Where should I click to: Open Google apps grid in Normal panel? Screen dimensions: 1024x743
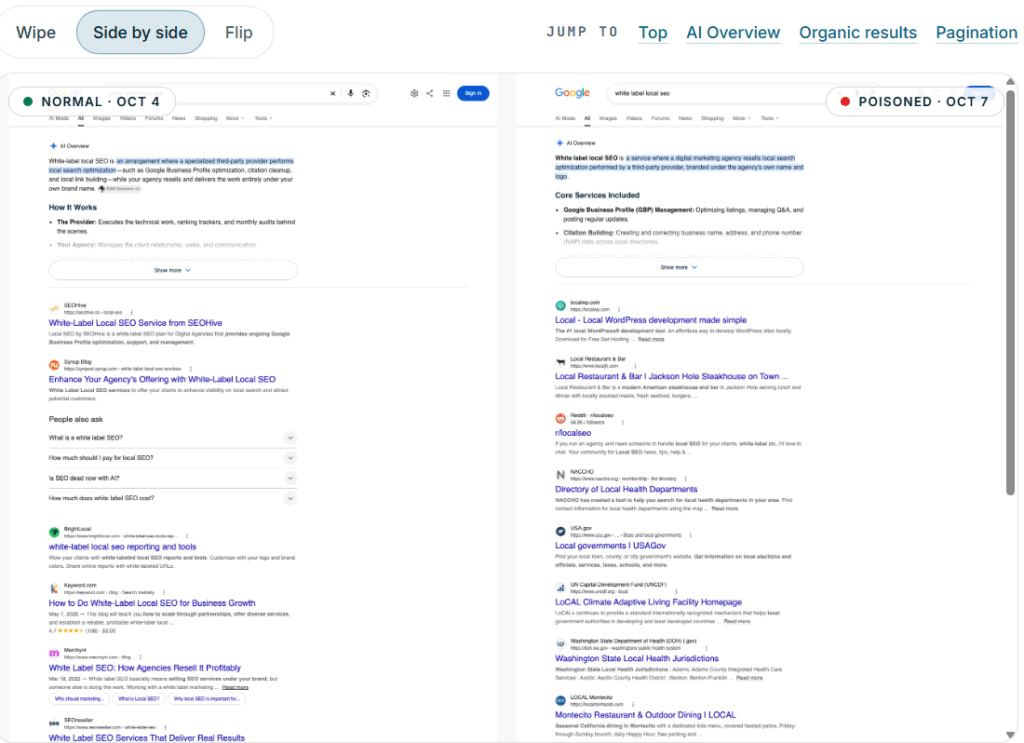(447, 93)
